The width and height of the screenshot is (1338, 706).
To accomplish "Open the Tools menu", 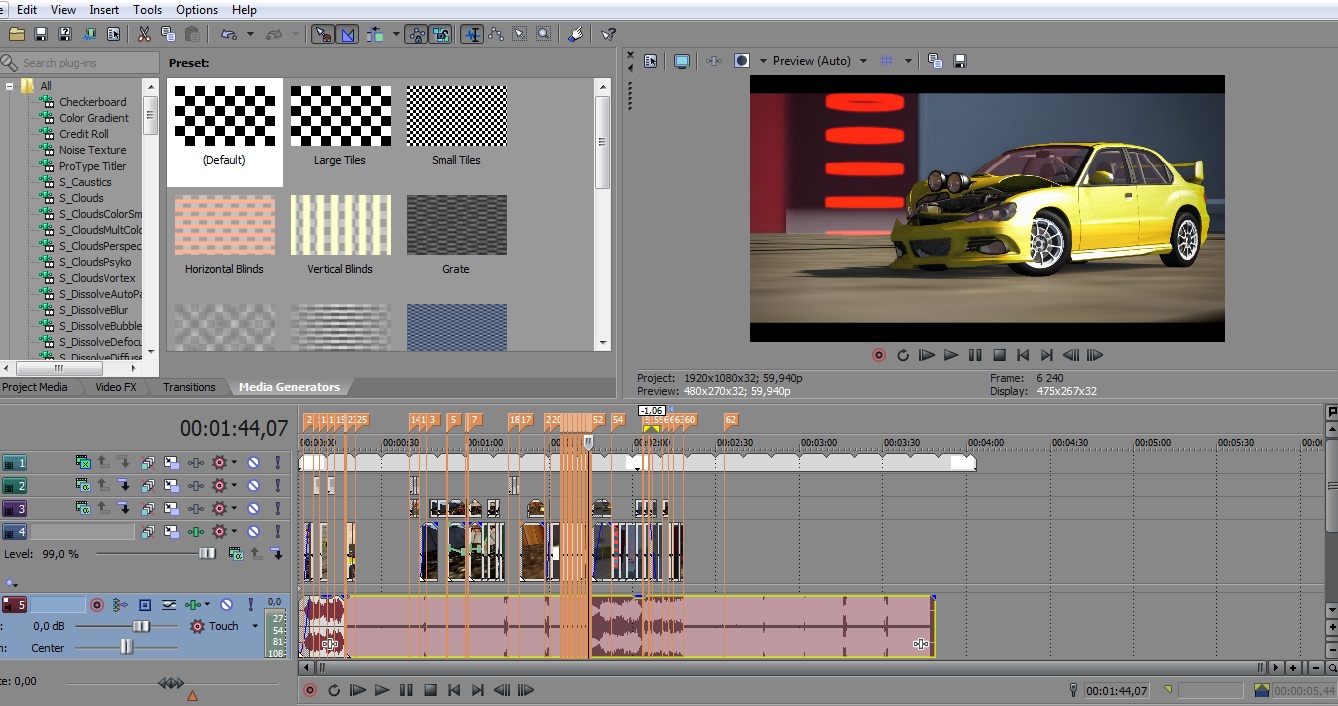I will click(x=147, y=10).
